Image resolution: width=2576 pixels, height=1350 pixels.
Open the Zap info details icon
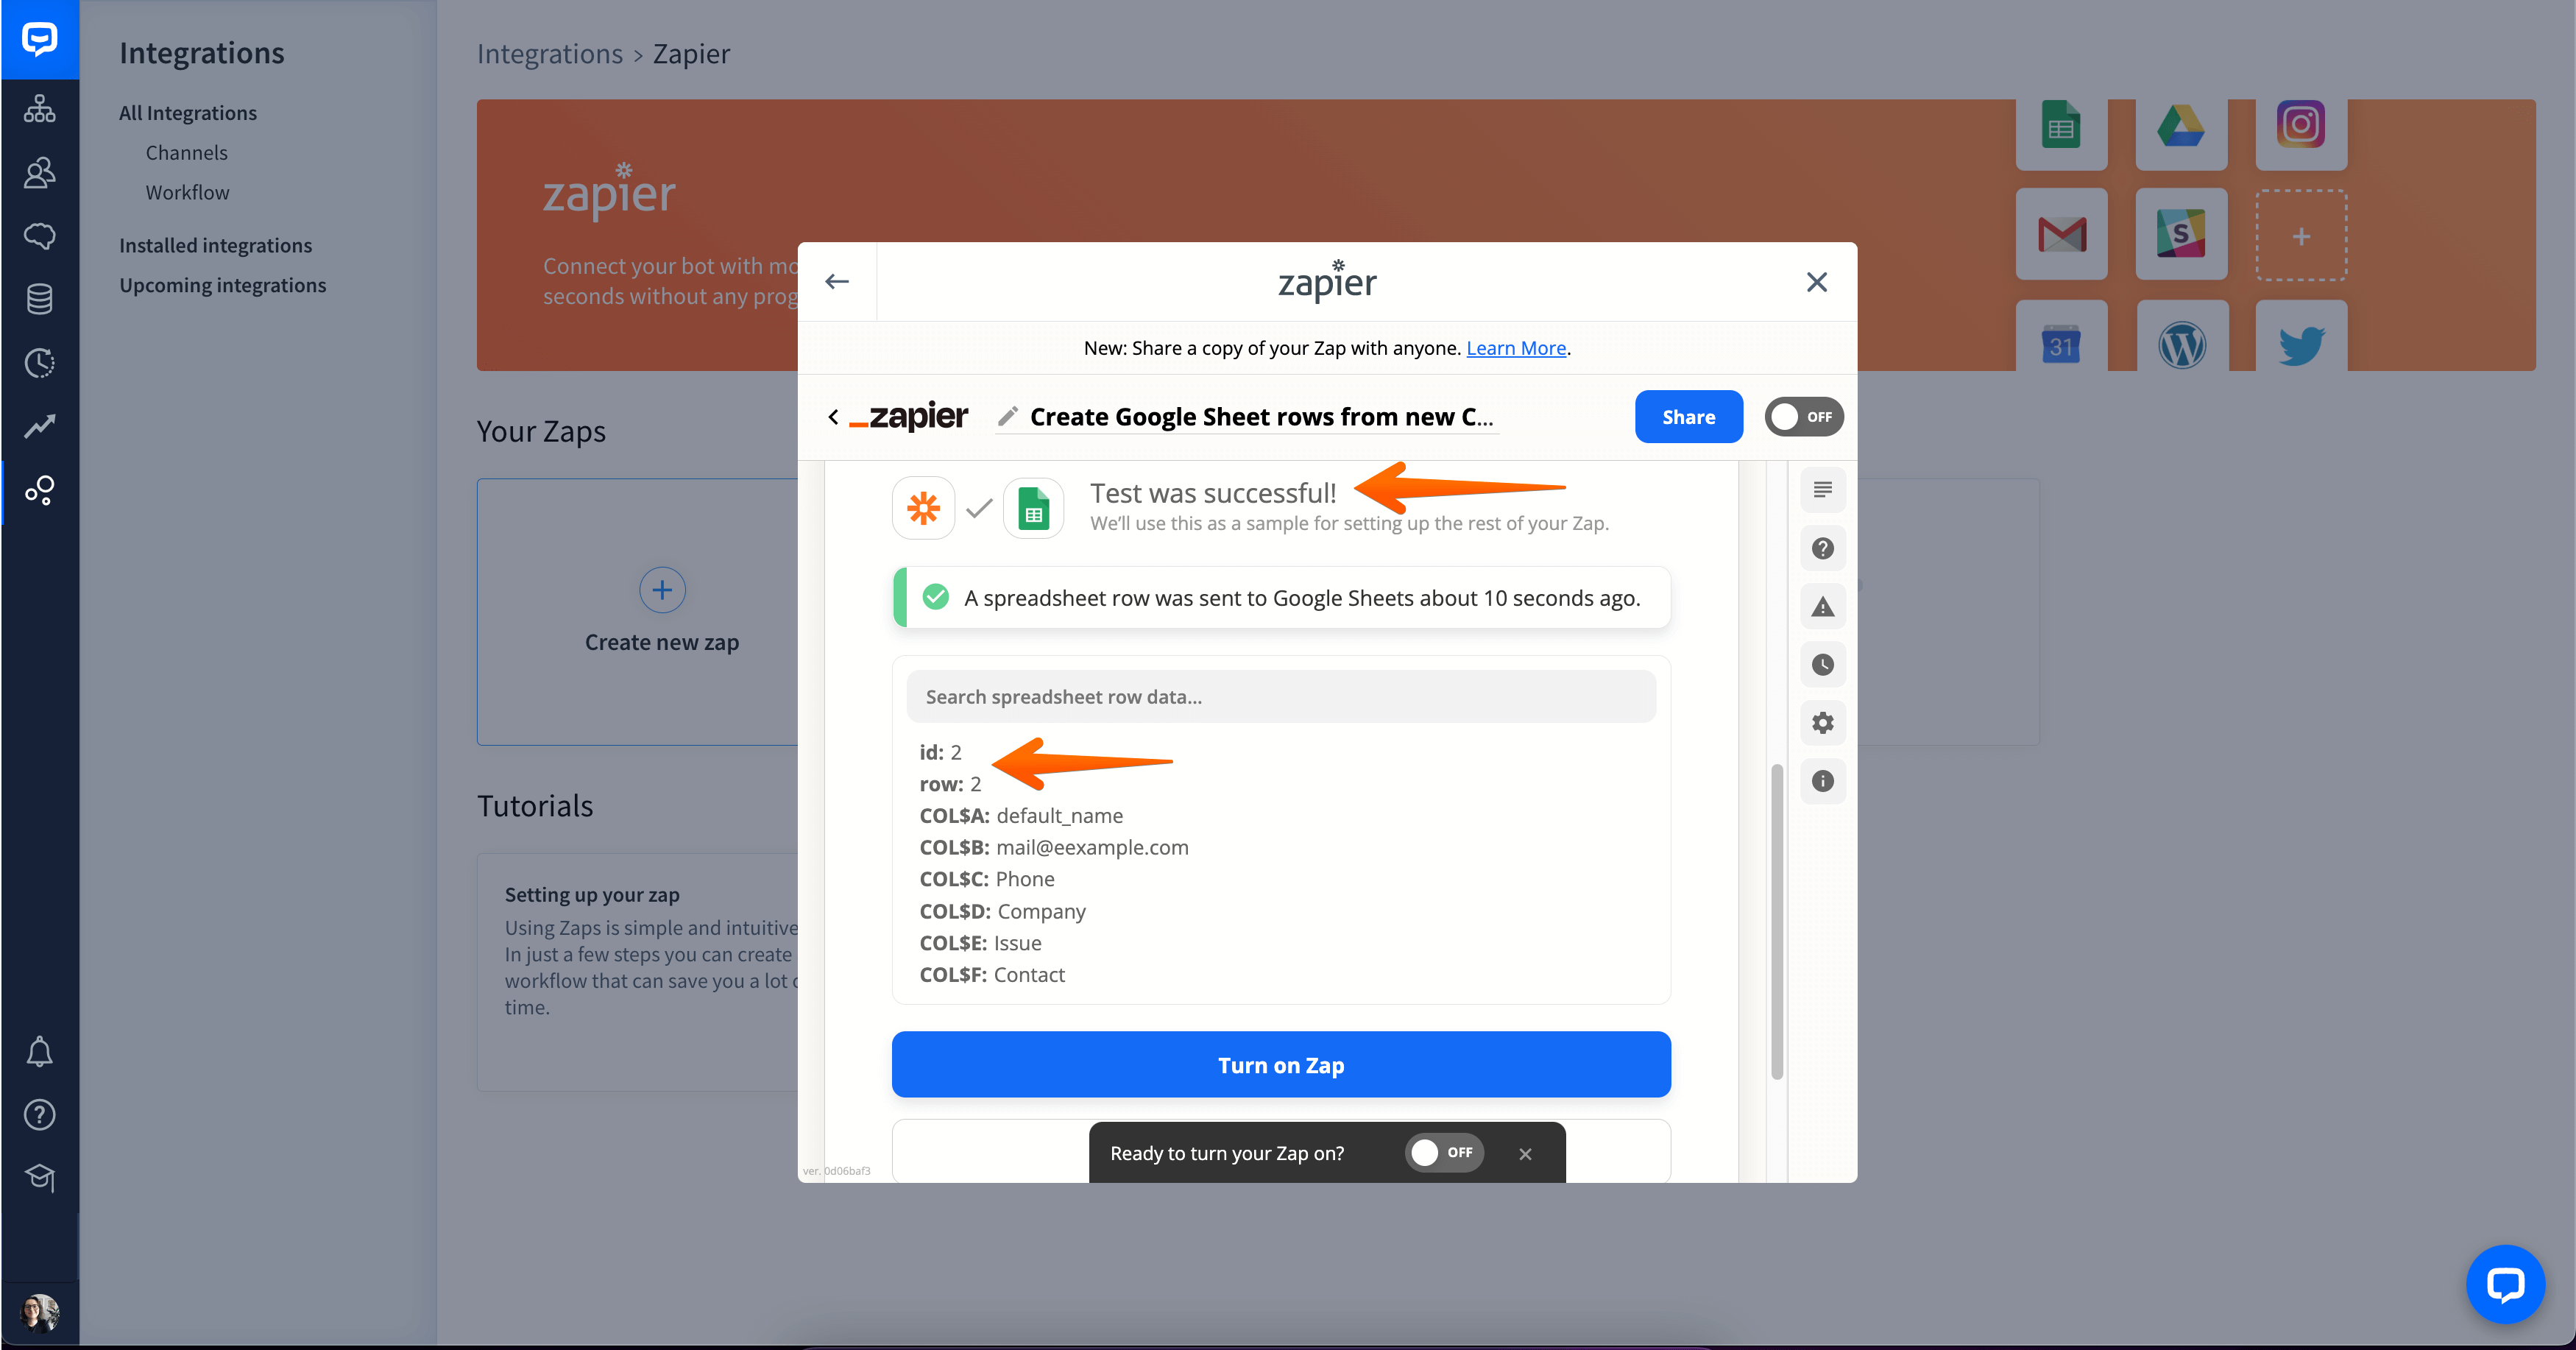tap(1822, 781)
